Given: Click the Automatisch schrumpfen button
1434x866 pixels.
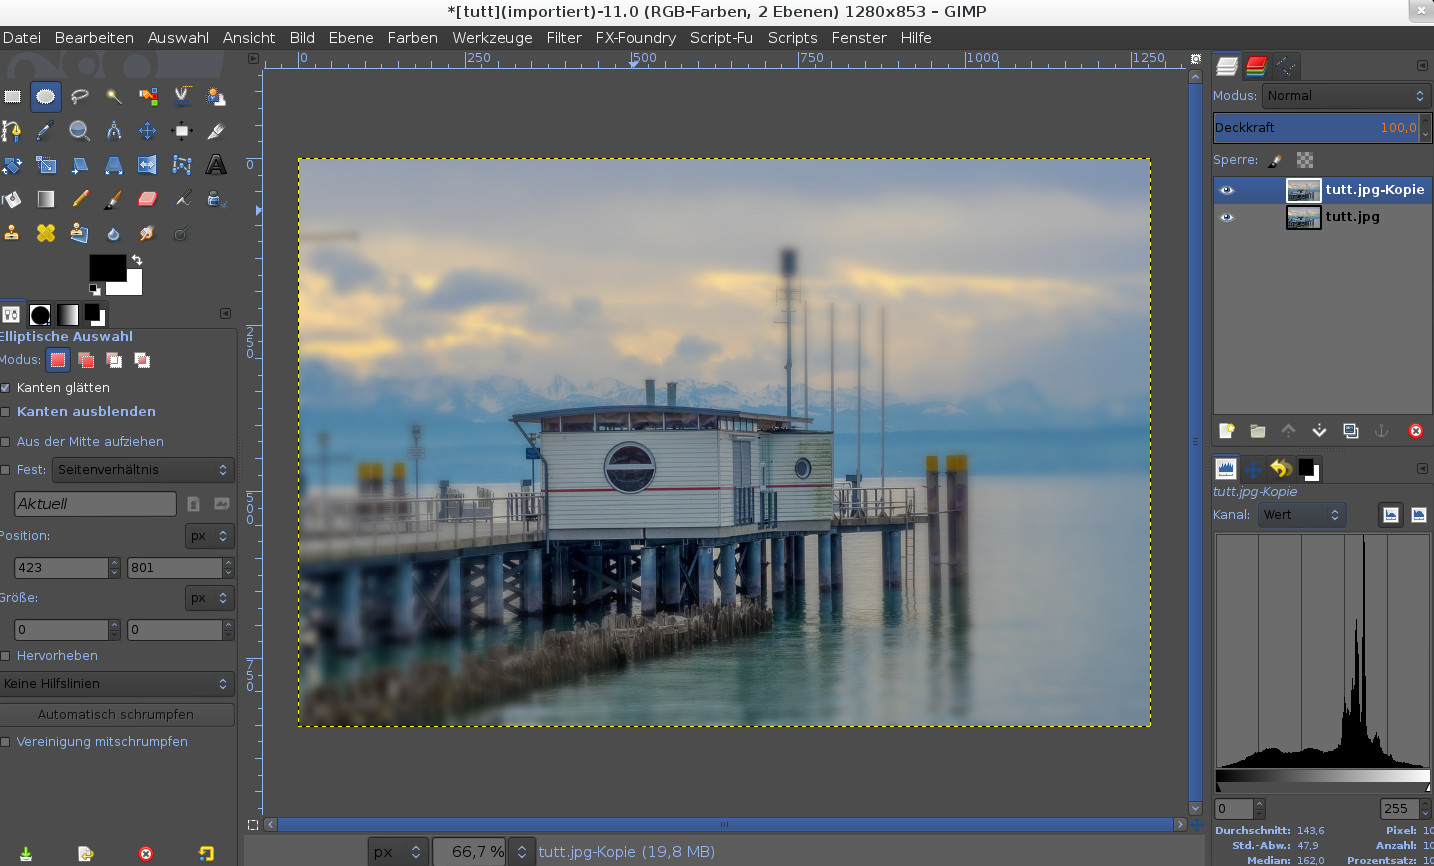Looking at the screenshot, I should click(116, 715).
